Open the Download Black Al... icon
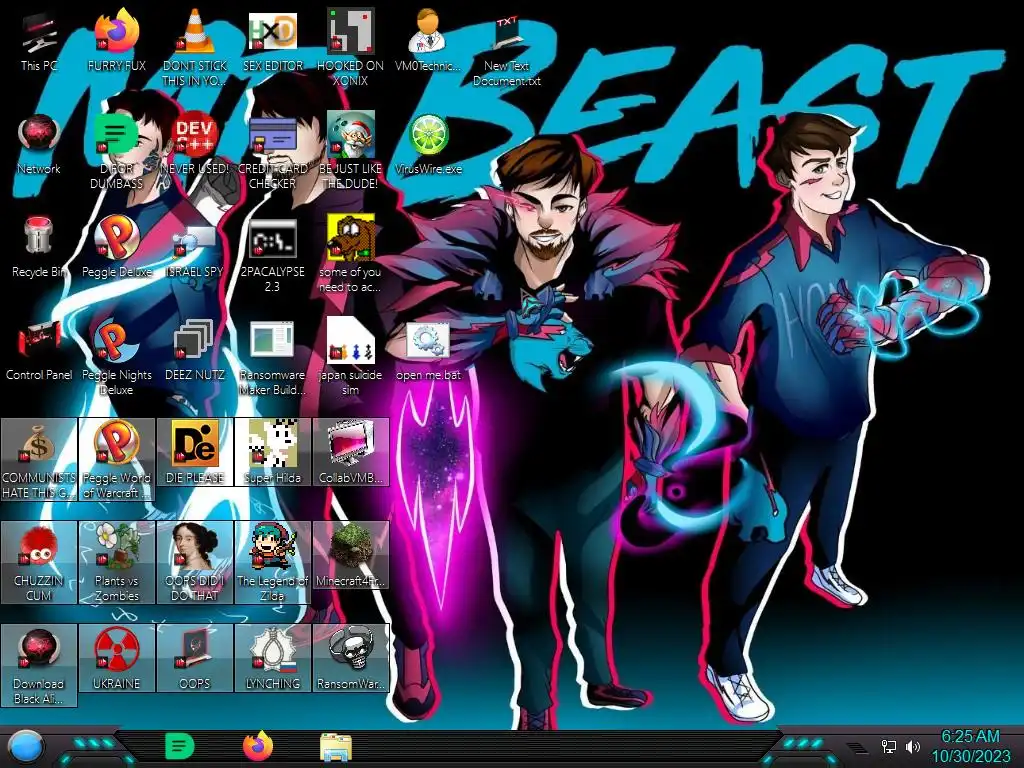 (39, 665)
